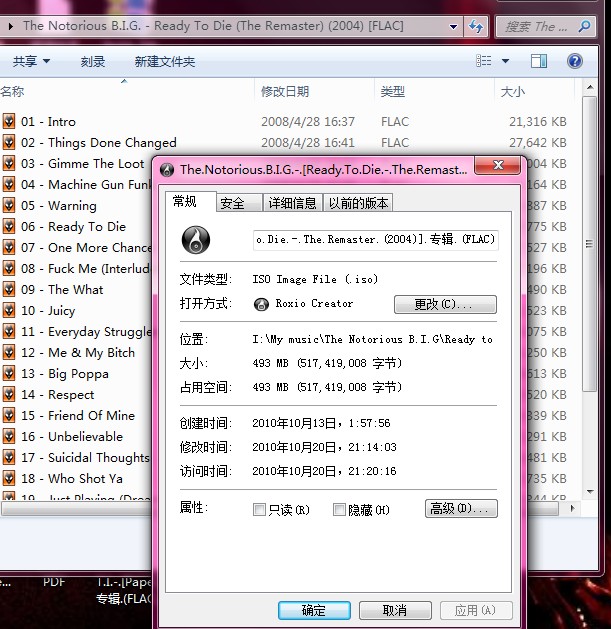Click the search magnifier icon
Image resolution: width=611 pixels, height=629 pixels.
[584, 26]
